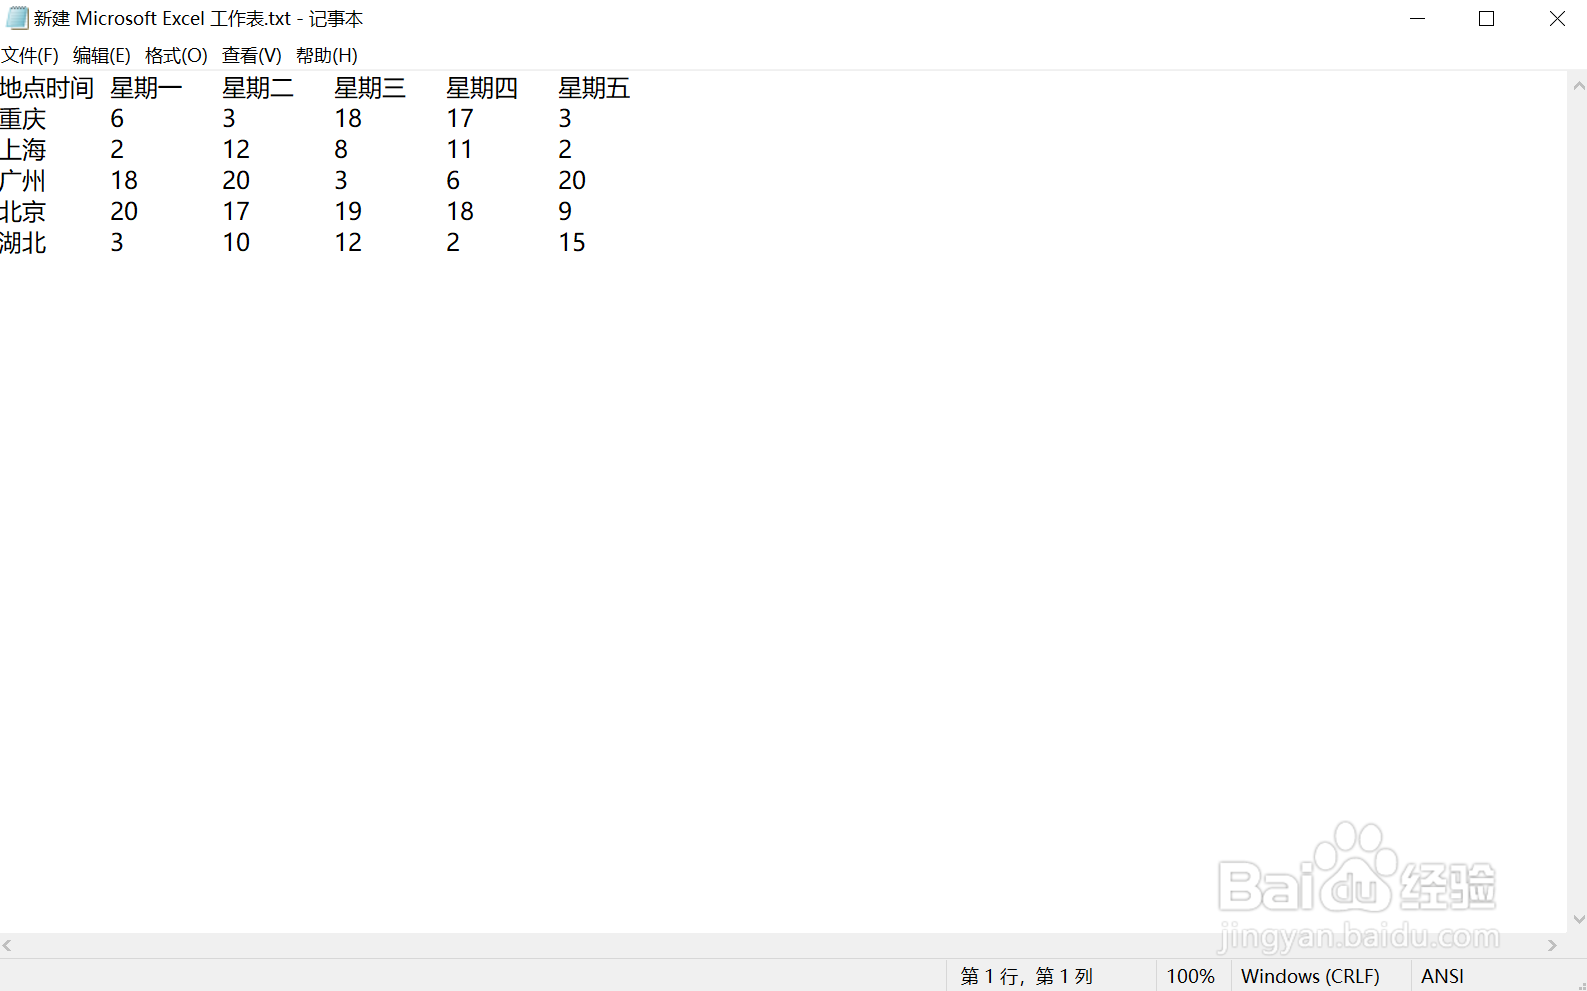This screenshot has width=1587, height=991.
Task: Click 重庆's 星期三 value 18
Action: pos(348,119)
